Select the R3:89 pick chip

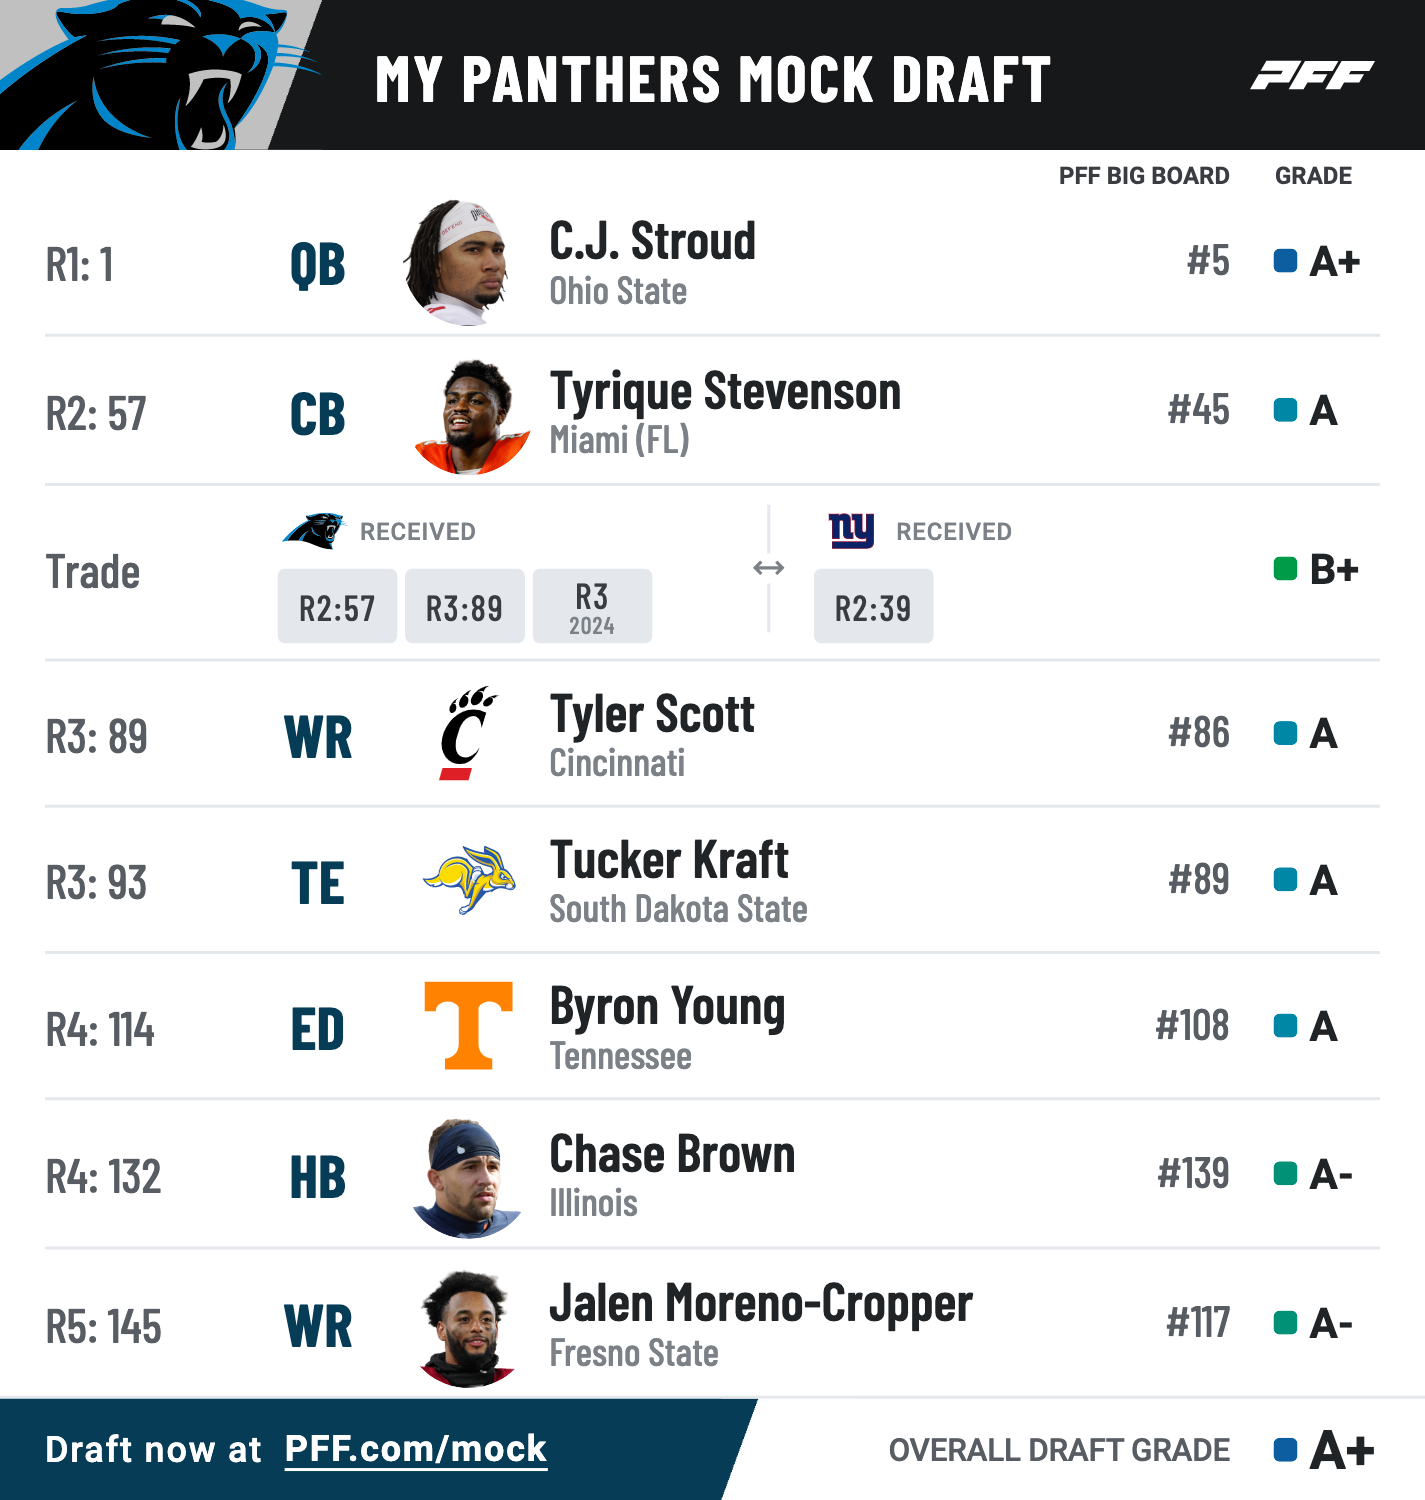coord(464,606)
